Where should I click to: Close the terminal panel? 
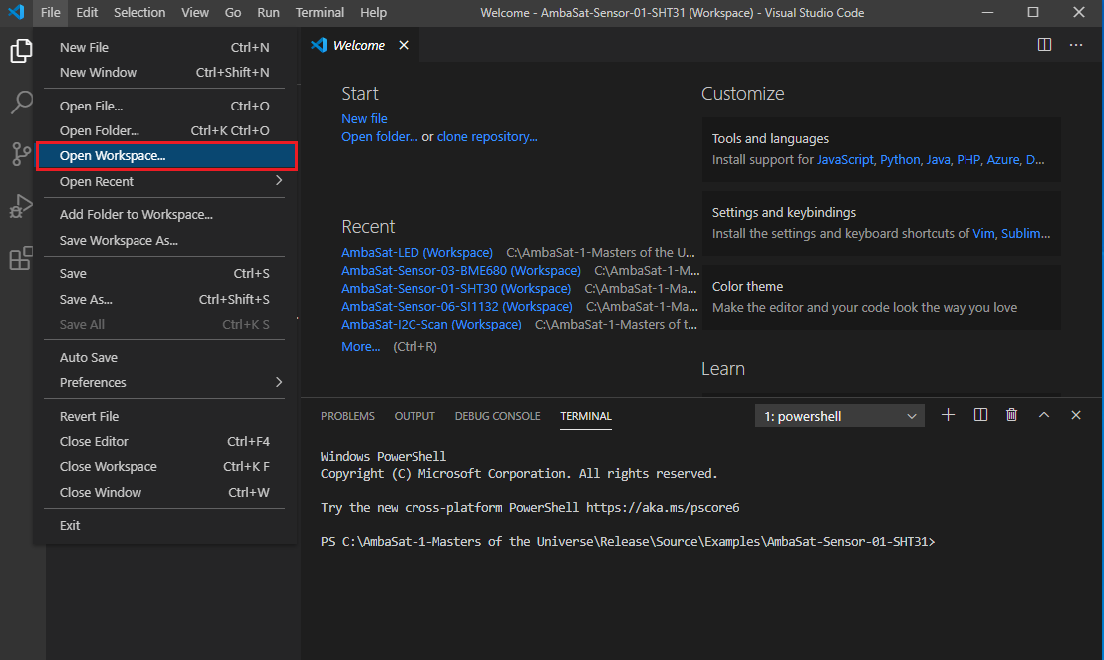[1076, 415]
